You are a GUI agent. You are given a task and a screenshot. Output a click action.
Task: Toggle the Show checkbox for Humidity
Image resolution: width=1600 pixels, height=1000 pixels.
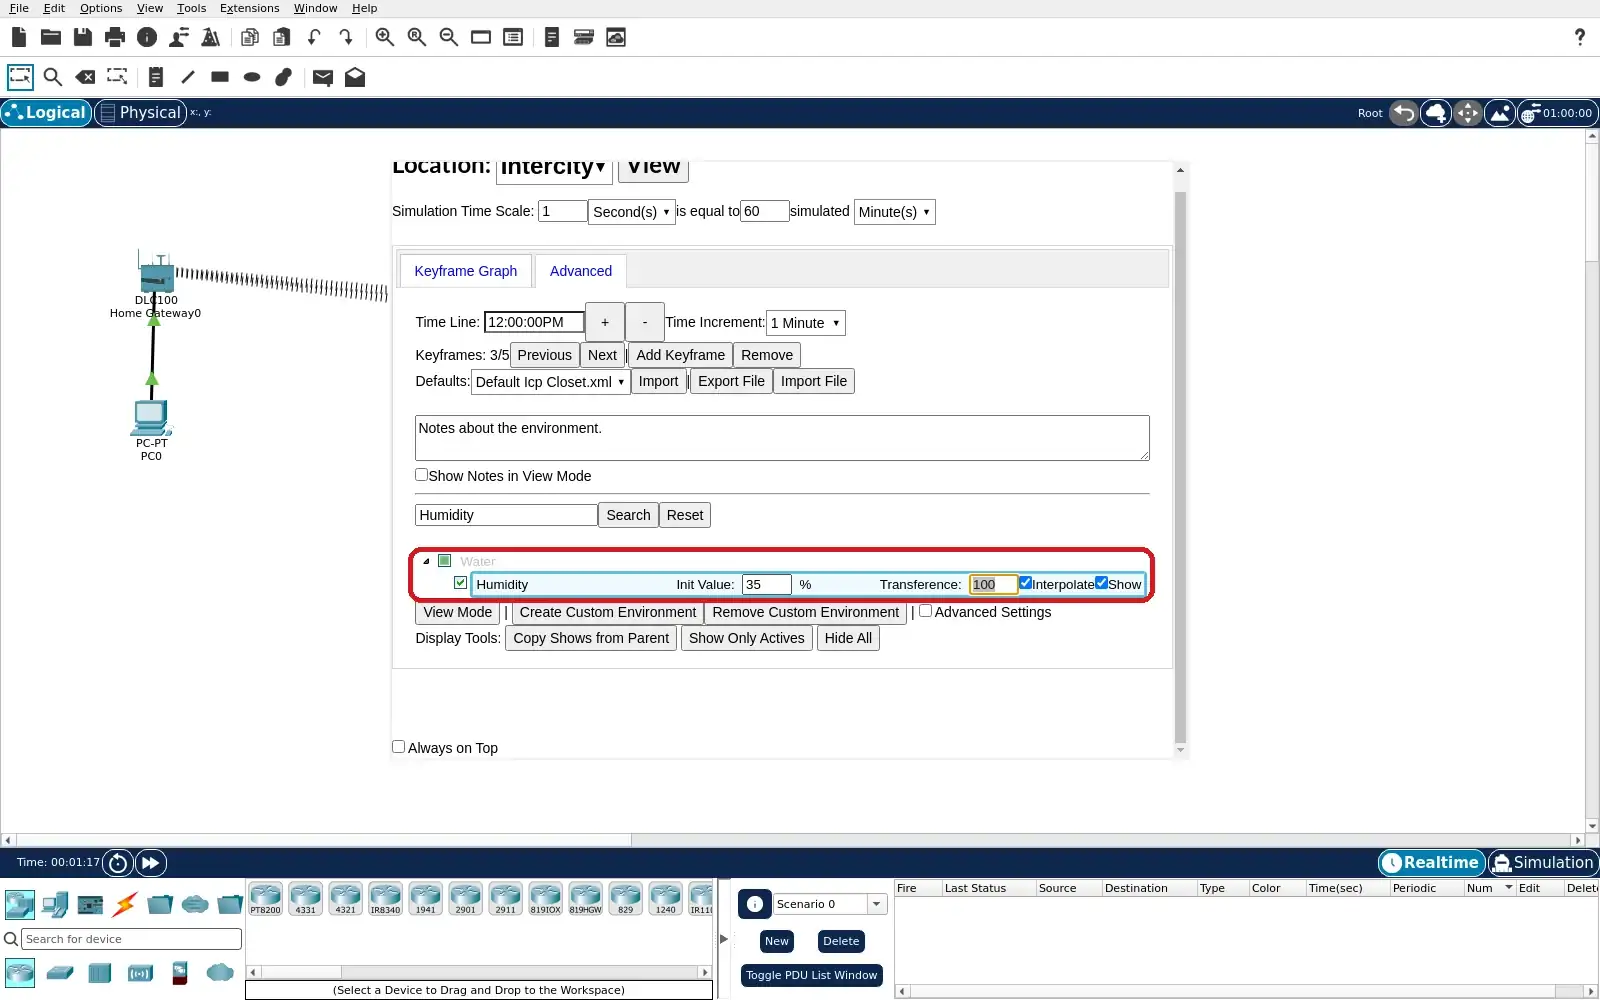(1101, 583)
